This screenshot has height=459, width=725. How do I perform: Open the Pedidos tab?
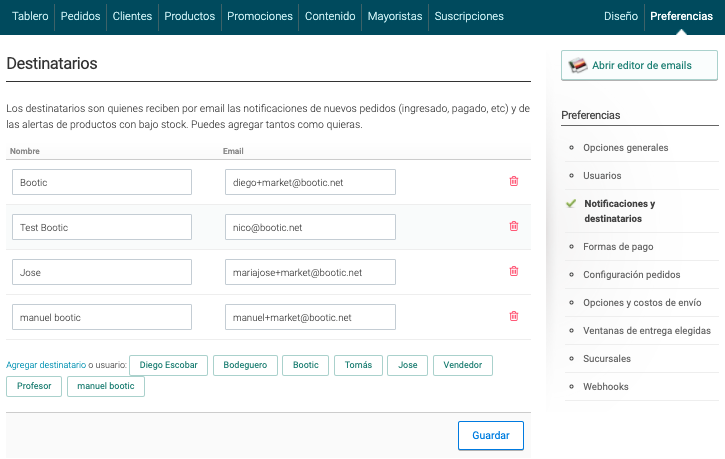click(x=80, y=16)
